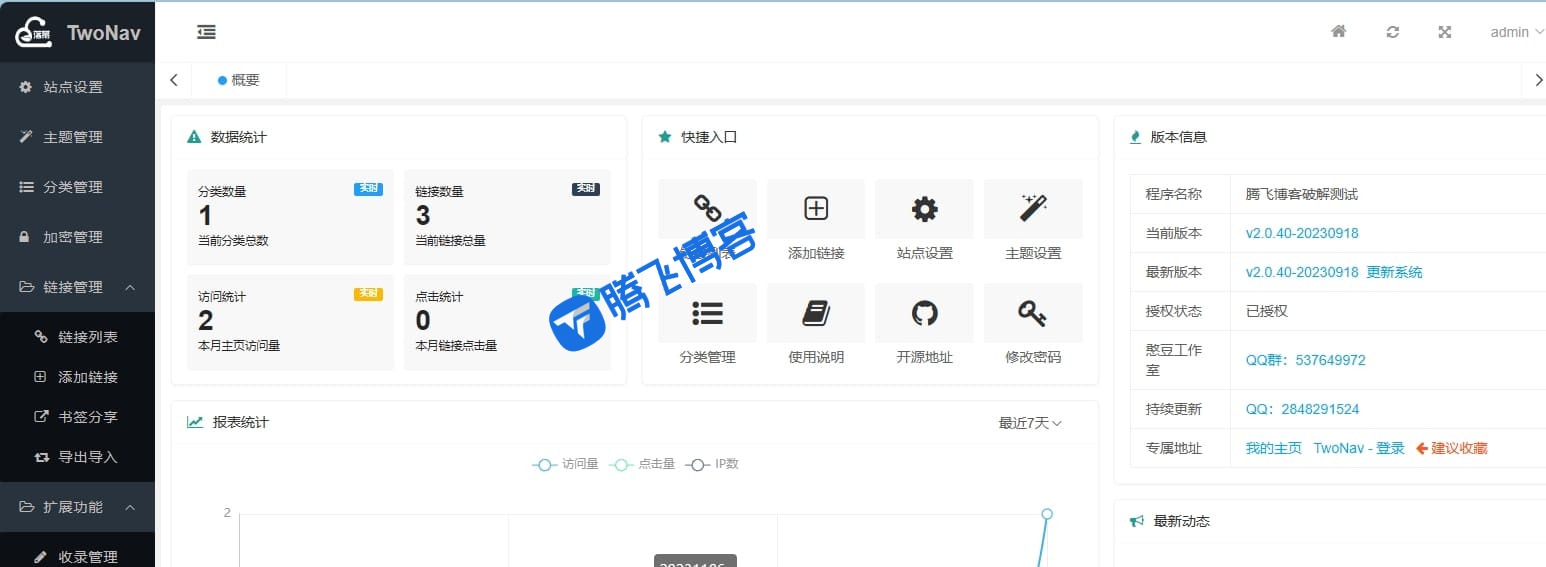Click the TwoNav logo

(x=77, y=32)
